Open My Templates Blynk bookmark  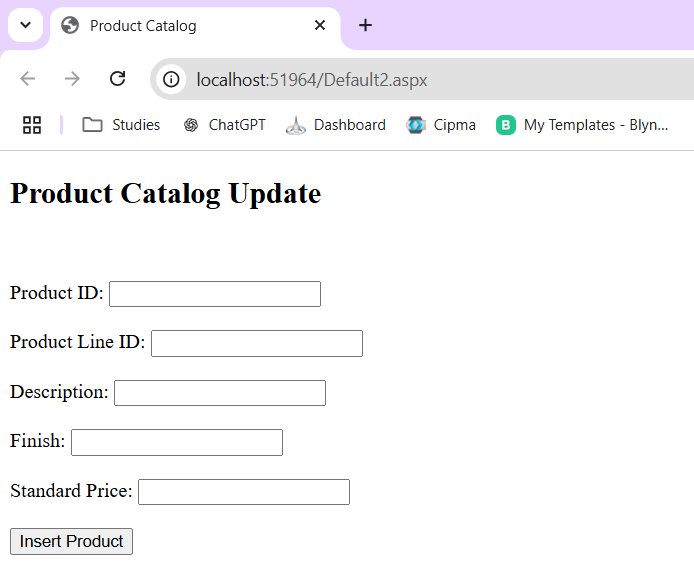[582, 125]
